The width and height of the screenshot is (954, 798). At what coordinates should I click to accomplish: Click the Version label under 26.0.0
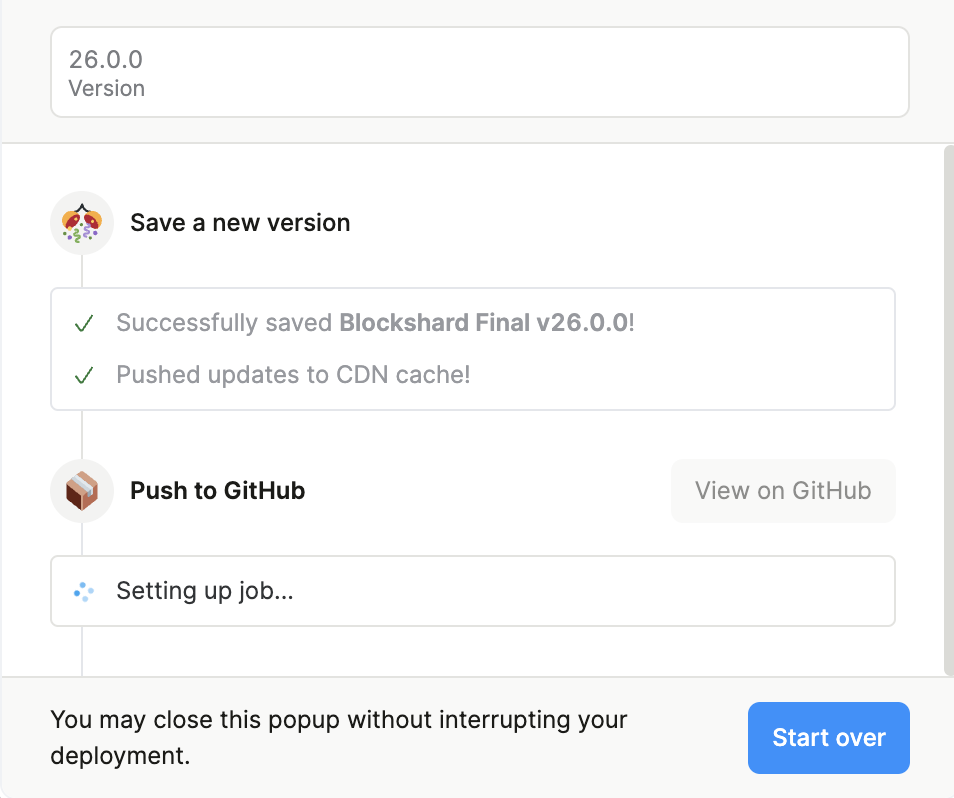[106, 89]
